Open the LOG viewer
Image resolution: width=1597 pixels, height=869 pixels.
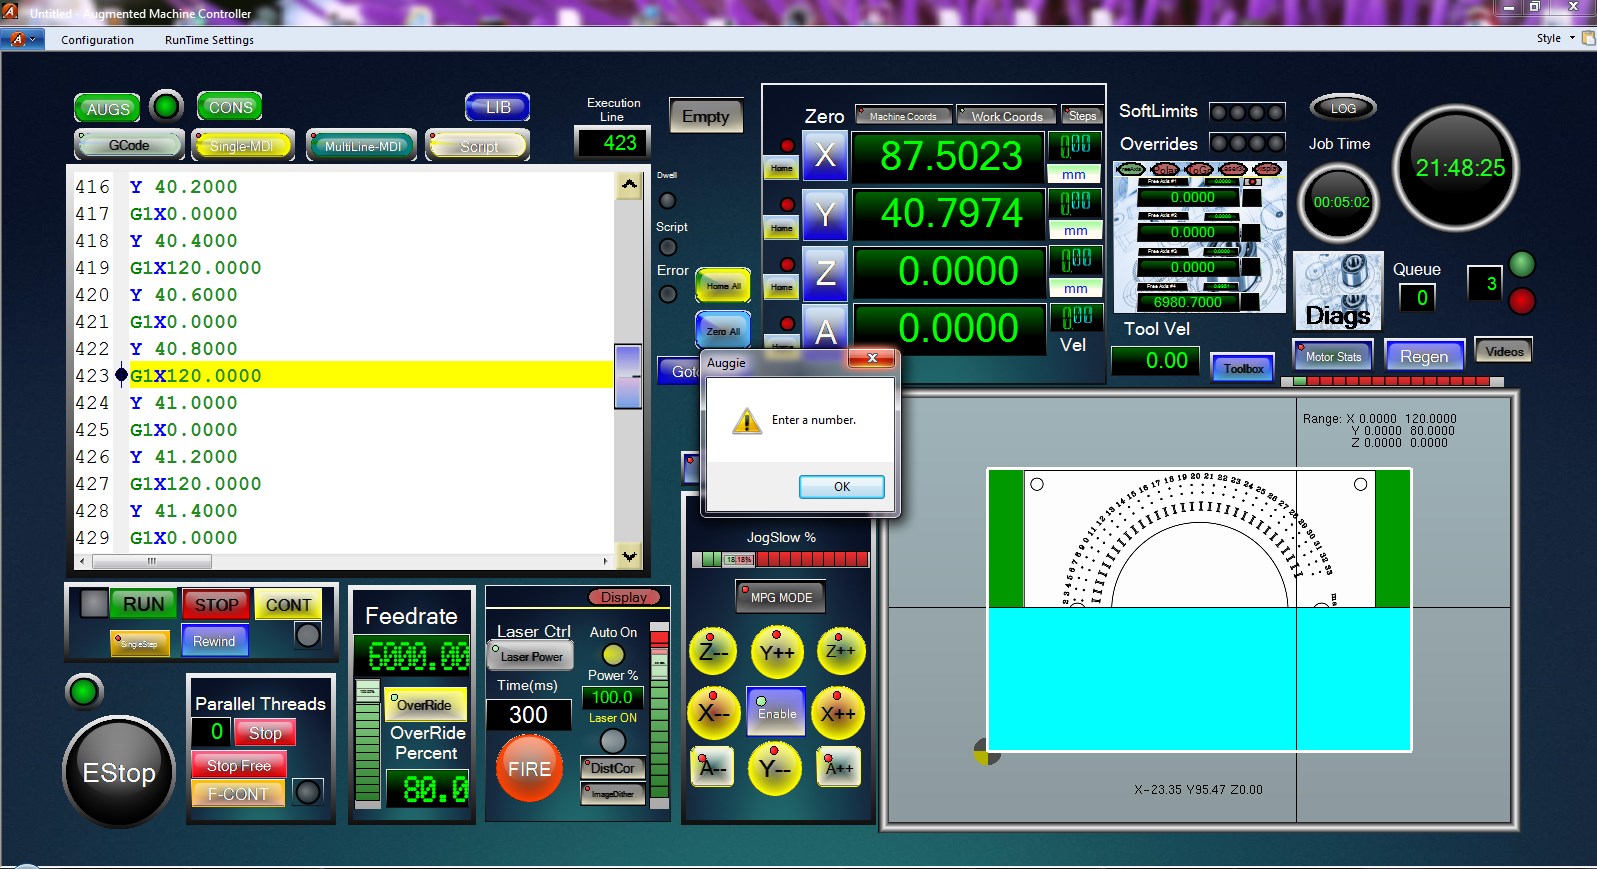coord(1343,108)
